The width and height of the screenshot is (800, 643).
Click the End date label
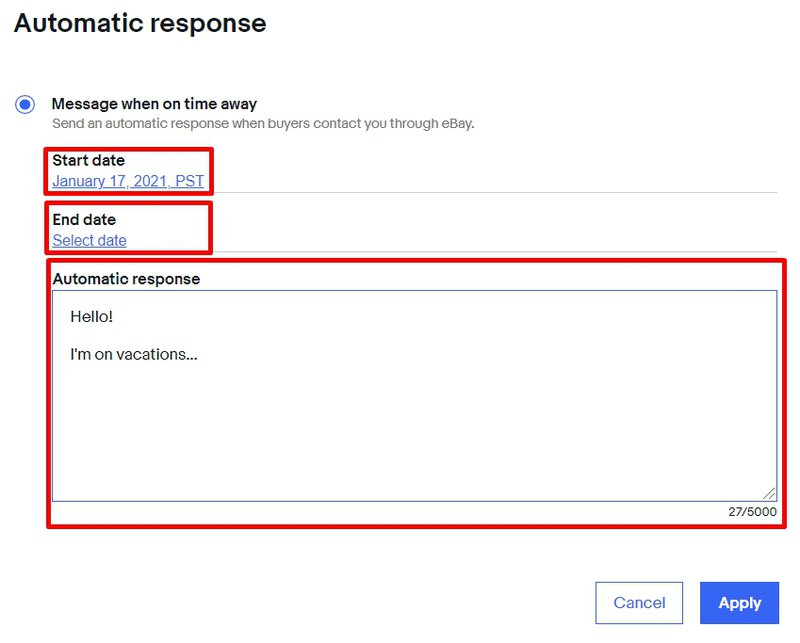(84, 219)
